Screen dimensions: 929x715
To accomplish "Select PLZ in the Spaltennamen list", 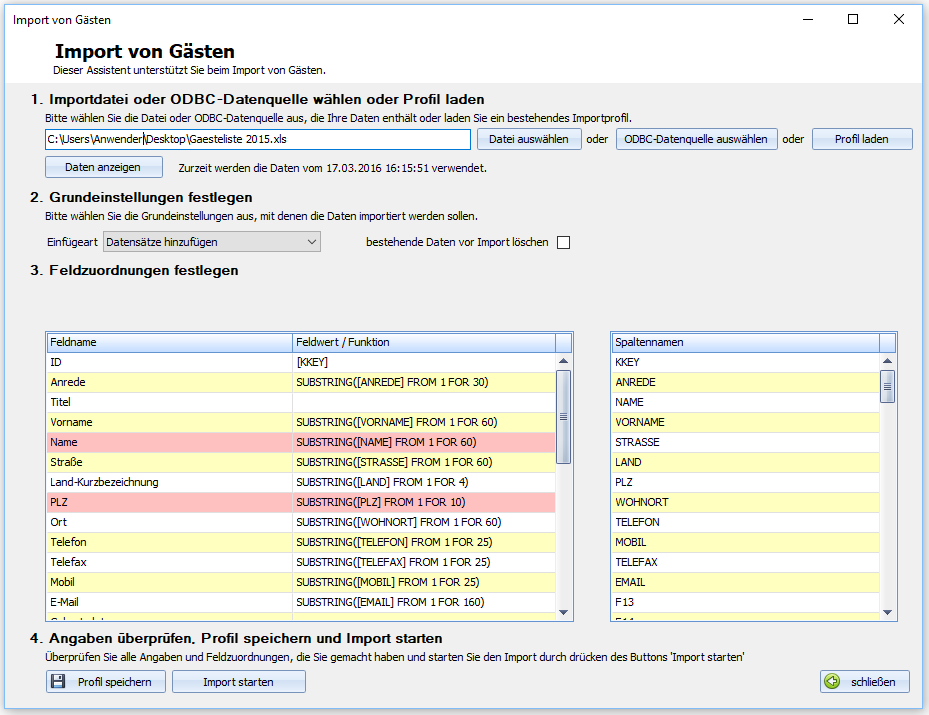I will pos(745,482).
